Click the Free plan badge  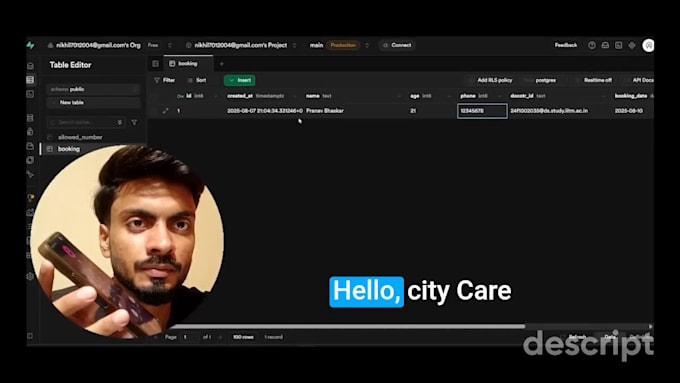pyautogui.click(x=153, y=45)
